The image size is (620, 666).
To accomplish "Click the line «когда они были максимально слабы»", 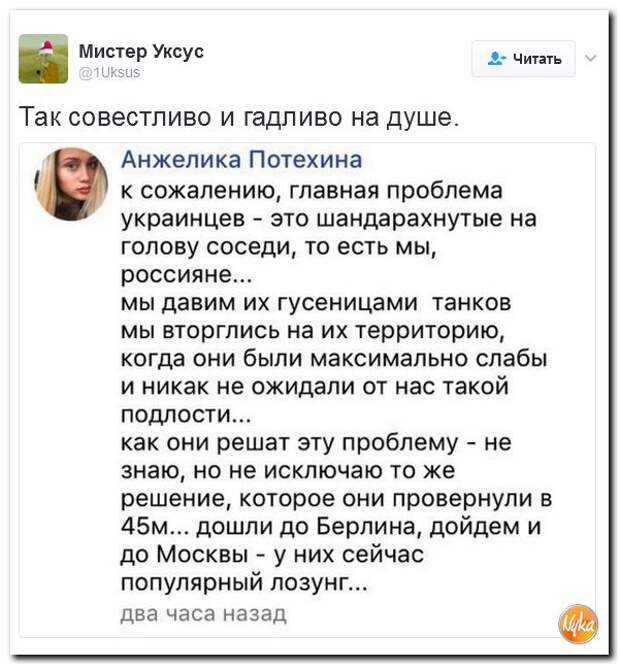I will [334, 358].
